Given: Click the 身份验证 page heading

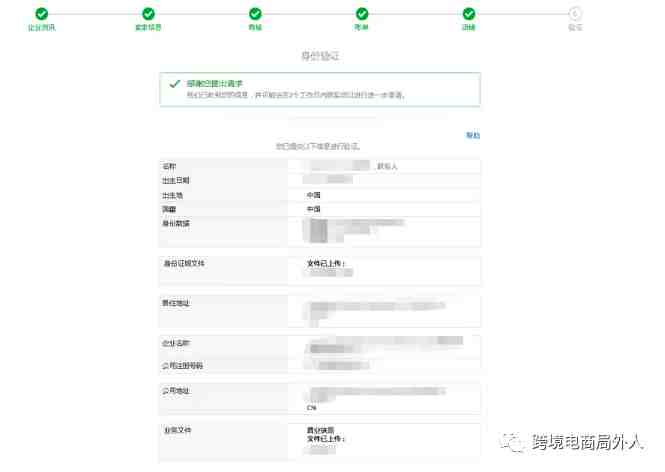Looking at the screenshot, I should [x=320, y=56].
